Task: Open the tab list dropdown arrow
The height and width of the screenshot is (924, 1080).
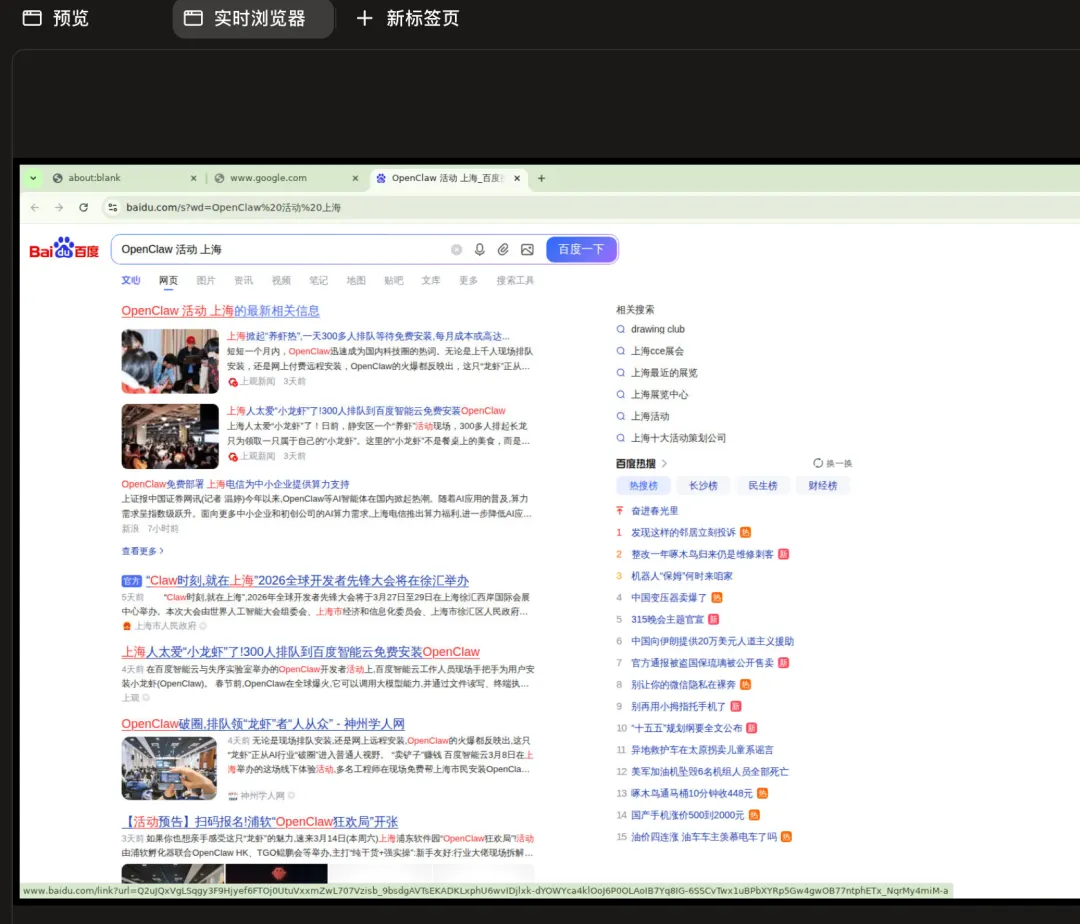Action: [33, 178]
